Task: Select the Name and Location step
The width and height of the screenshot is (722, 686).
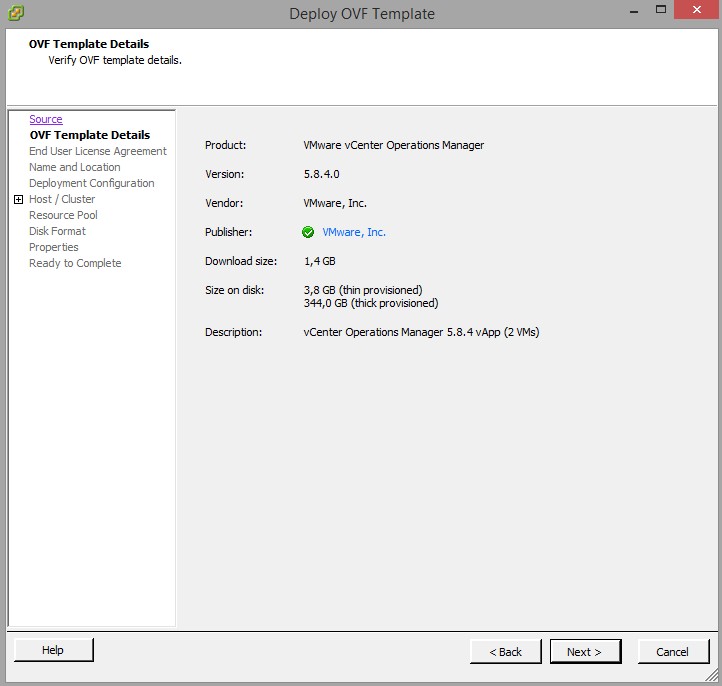Action: pyautogui.click(x=75, y=167)
